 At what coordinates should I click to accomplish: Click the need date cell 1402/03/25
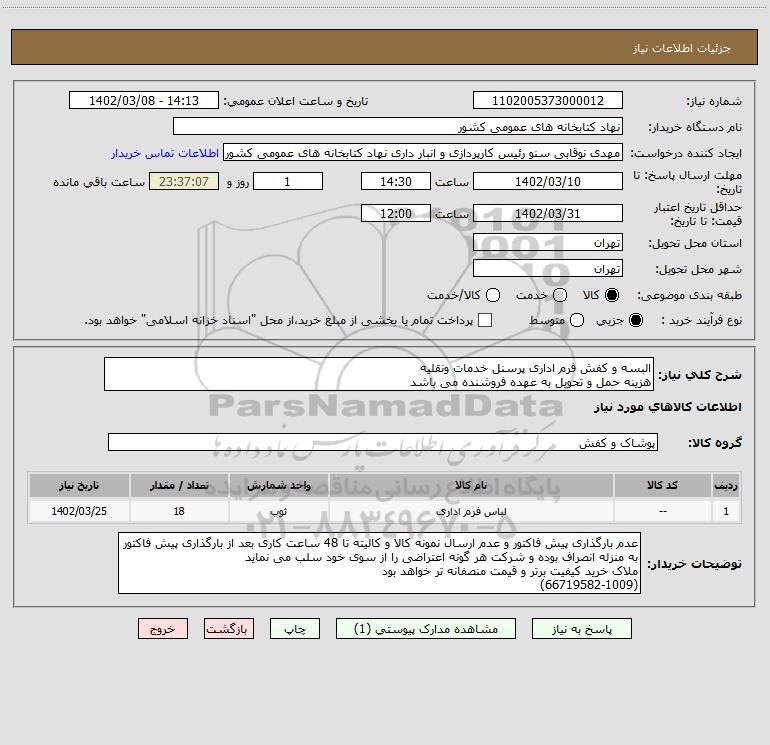coord(79,511)
